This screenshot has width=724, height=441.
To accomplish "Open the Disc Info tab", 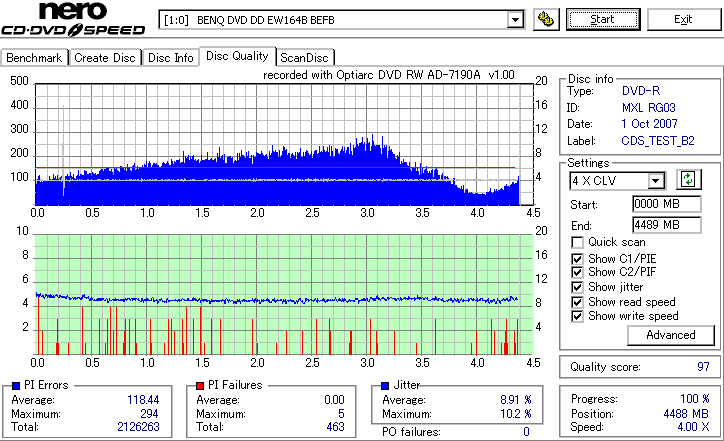I will [171, 58].
